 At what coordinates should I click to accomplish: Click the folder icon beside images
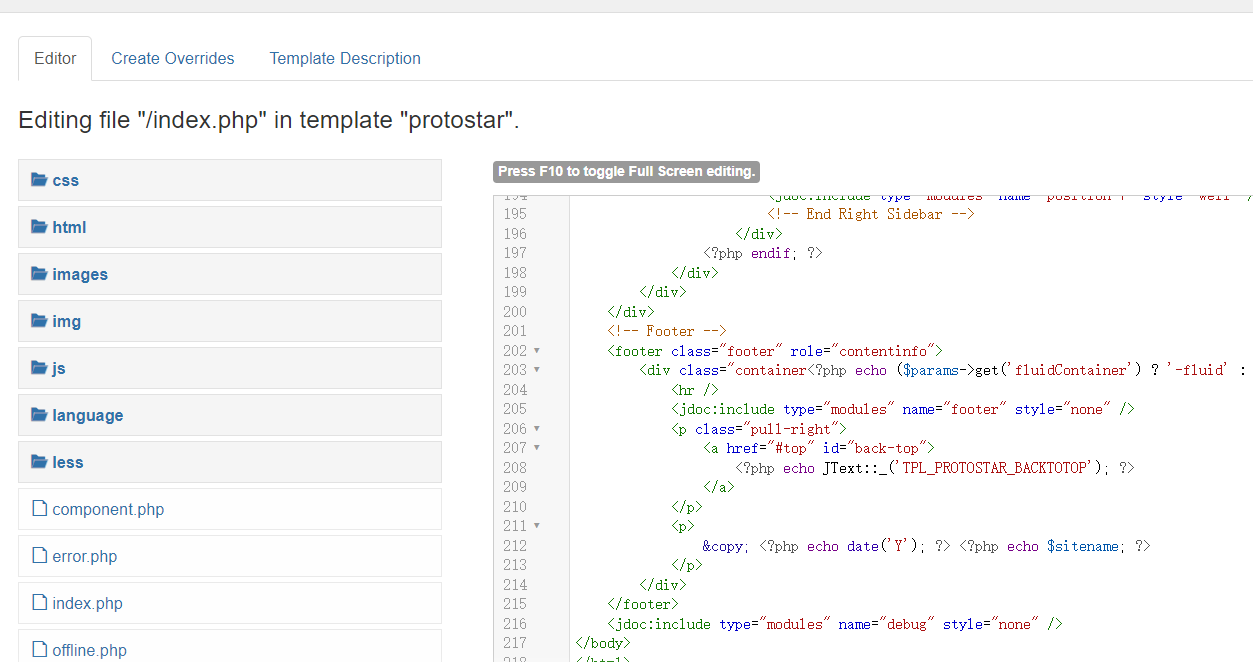tap(39, 274)
